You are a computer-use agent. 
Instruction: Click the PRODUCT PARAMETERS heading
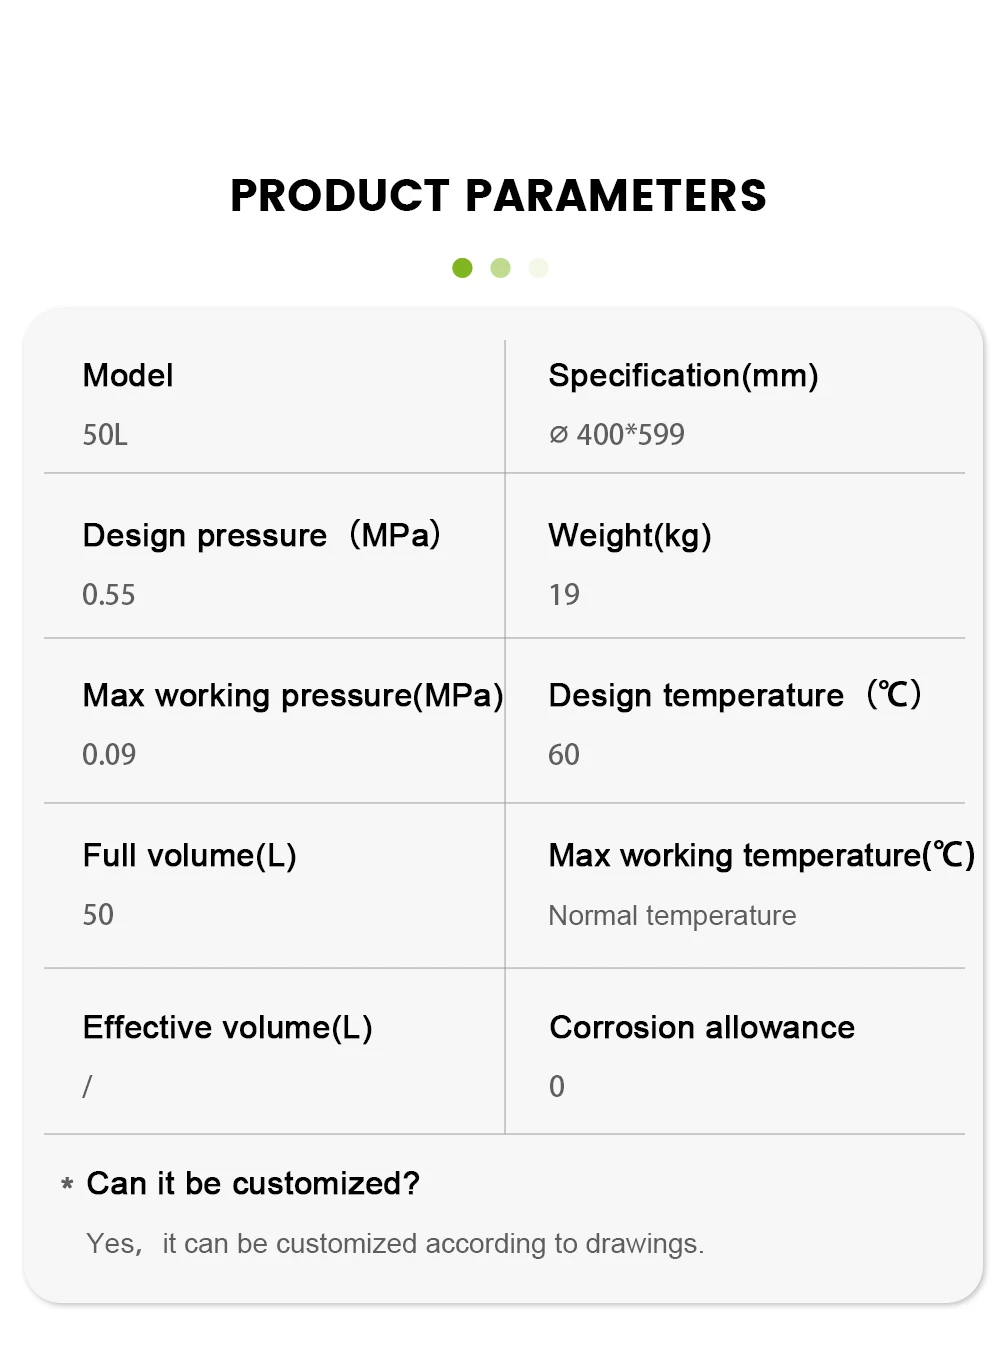499,196
